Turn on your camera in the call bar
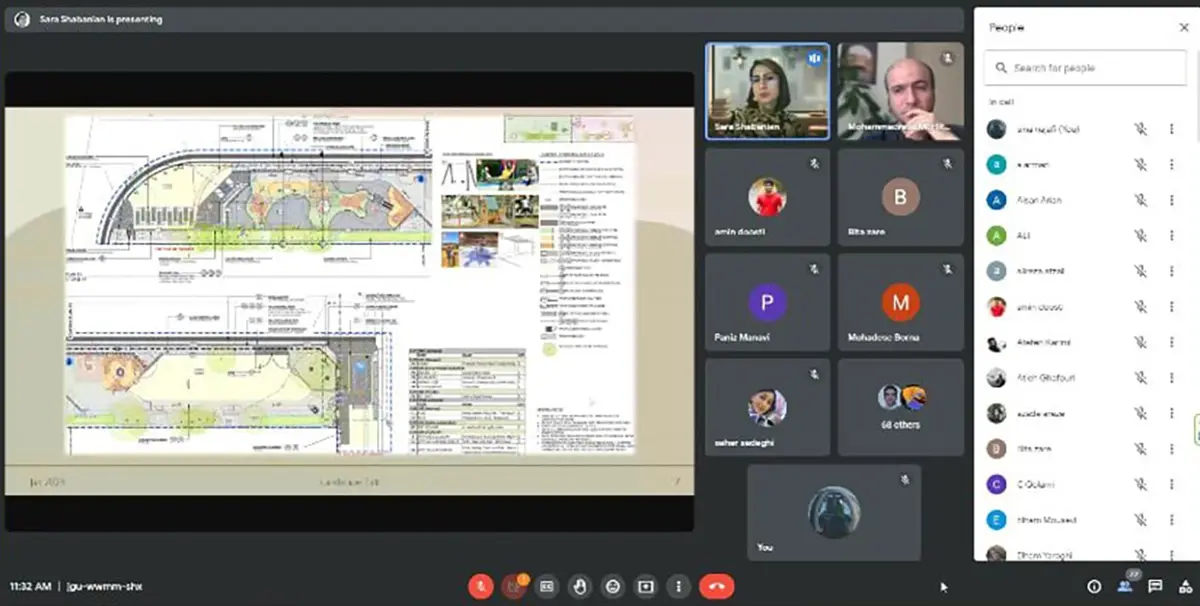Viewport: 1200px width, 606px height. point(514,586)
